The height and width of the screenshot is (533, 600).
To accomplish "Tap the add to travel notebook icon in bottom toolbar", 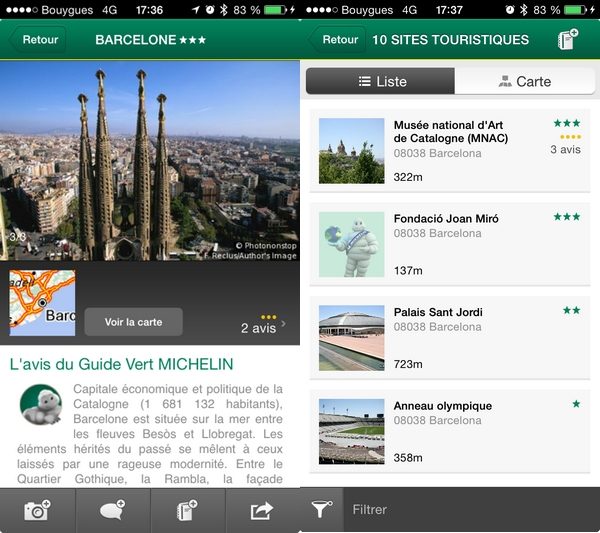I will (187, 510).
